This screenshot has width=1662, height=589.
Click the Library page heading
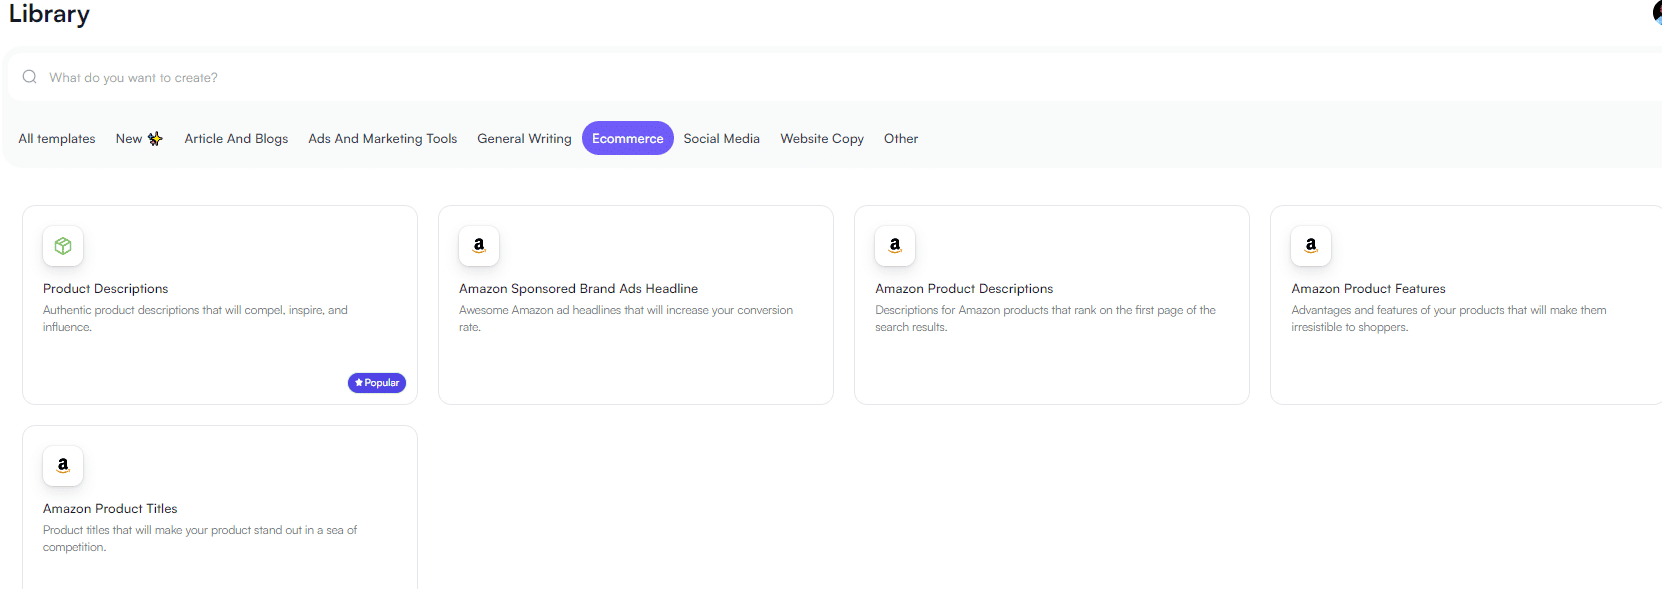49,14
